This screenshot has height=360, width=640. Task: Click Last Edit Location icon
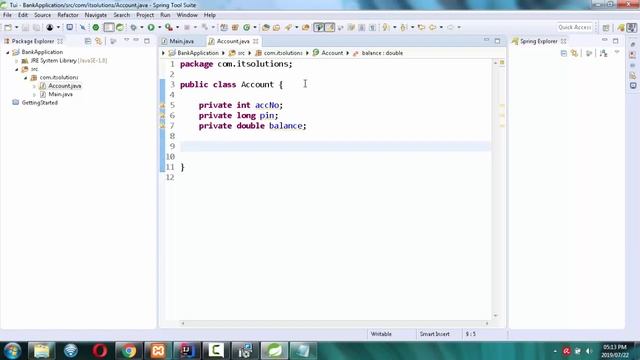(x=421, y=27)
